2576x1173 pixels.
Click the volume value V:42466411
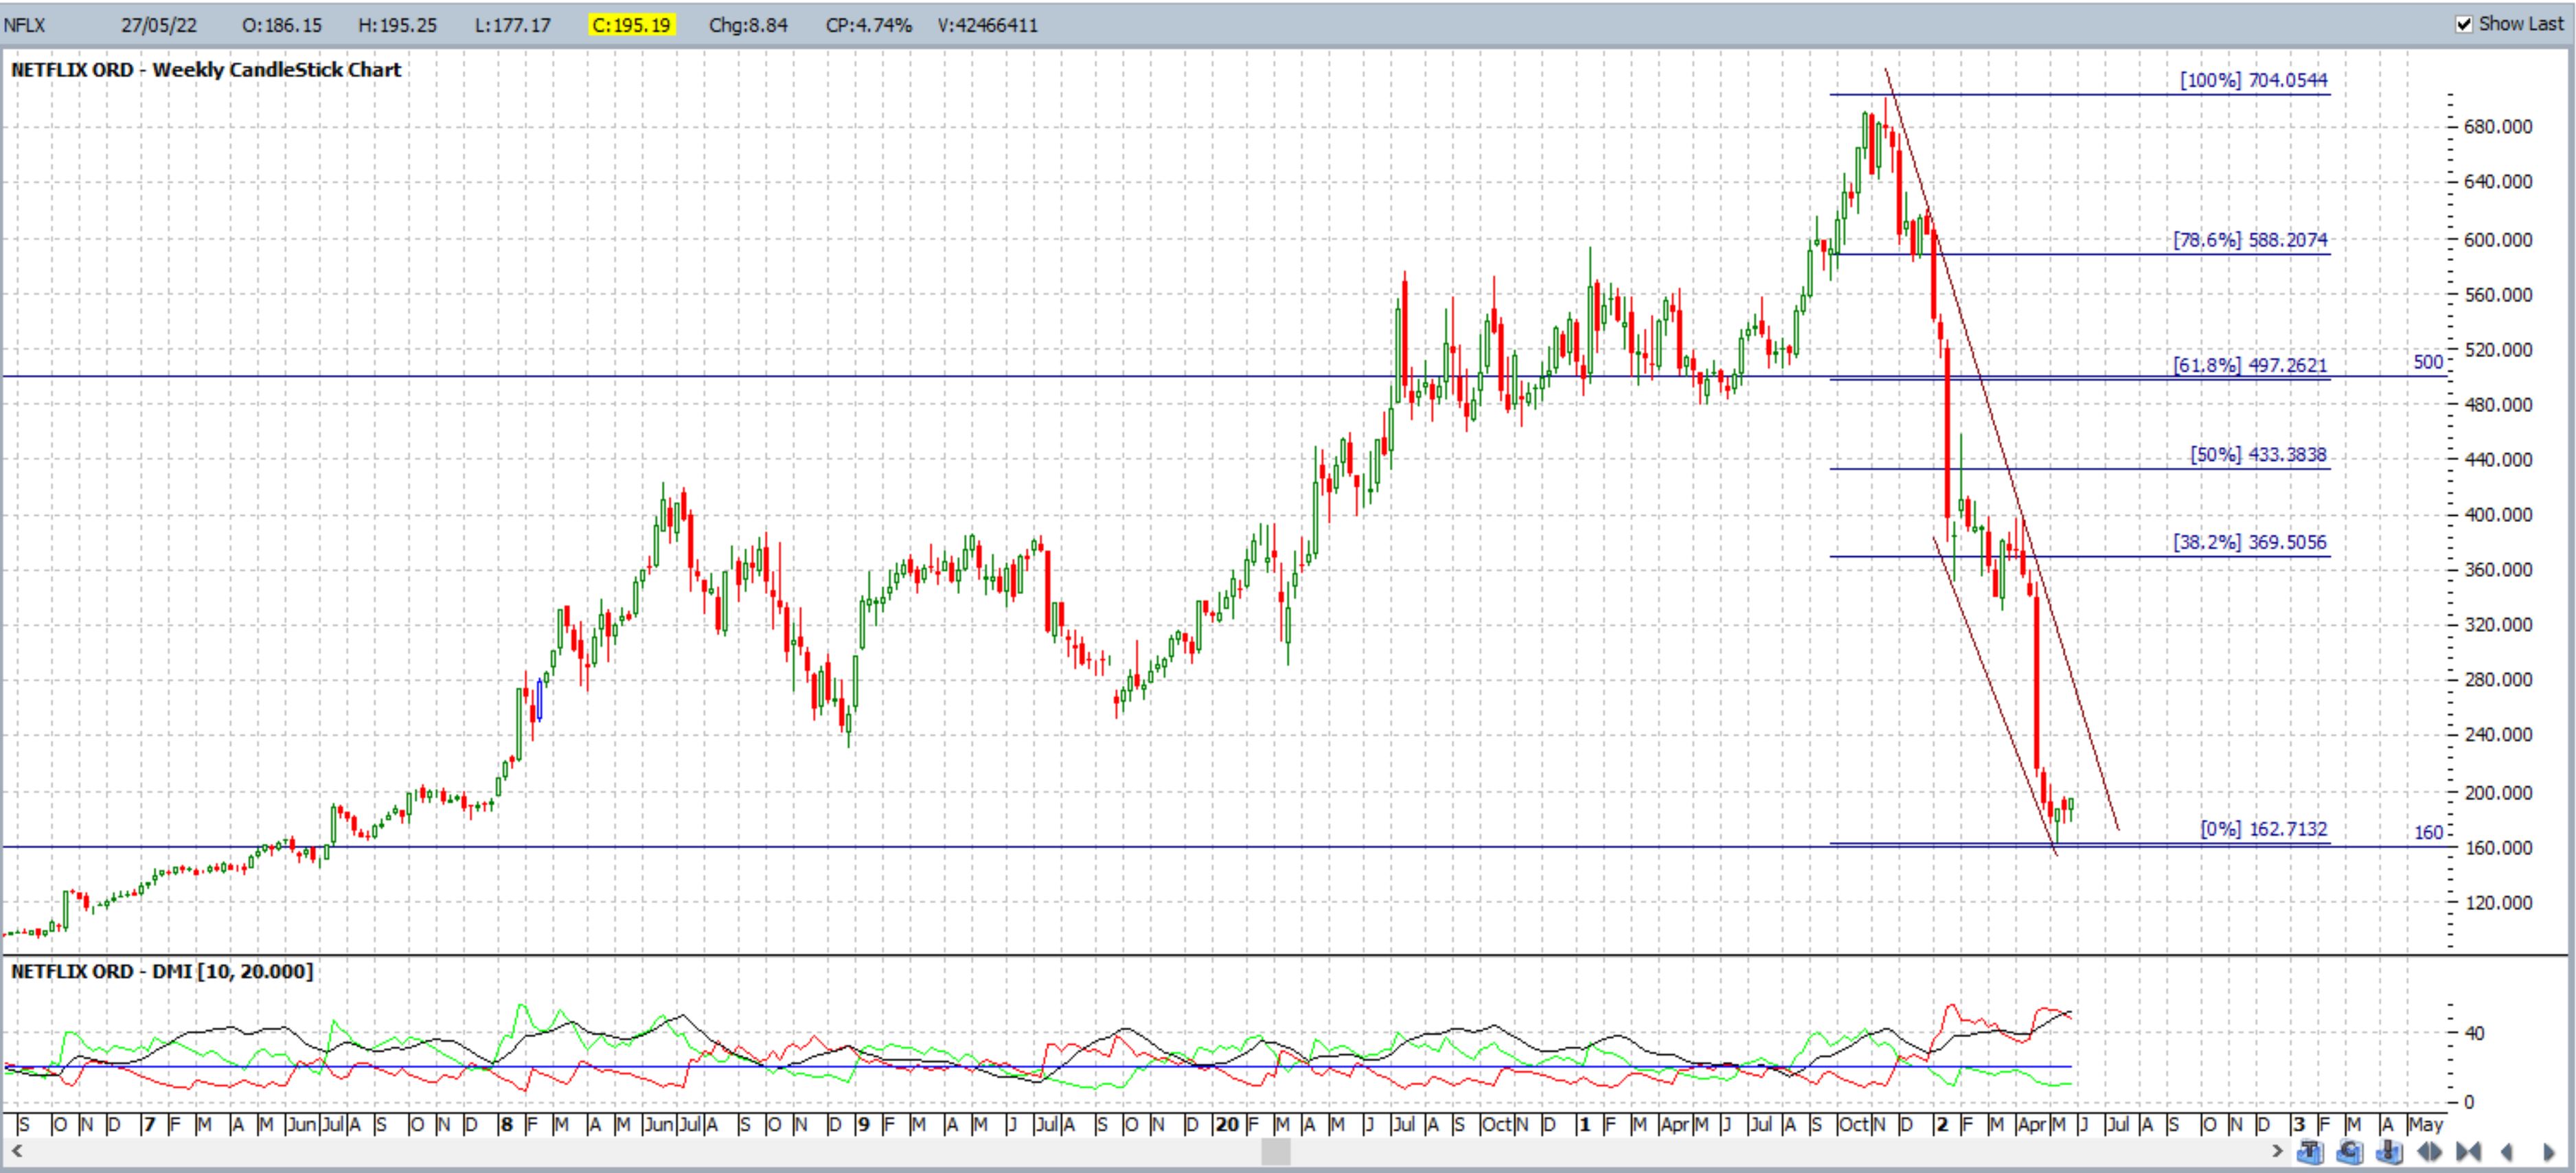(x=988, y=25)
